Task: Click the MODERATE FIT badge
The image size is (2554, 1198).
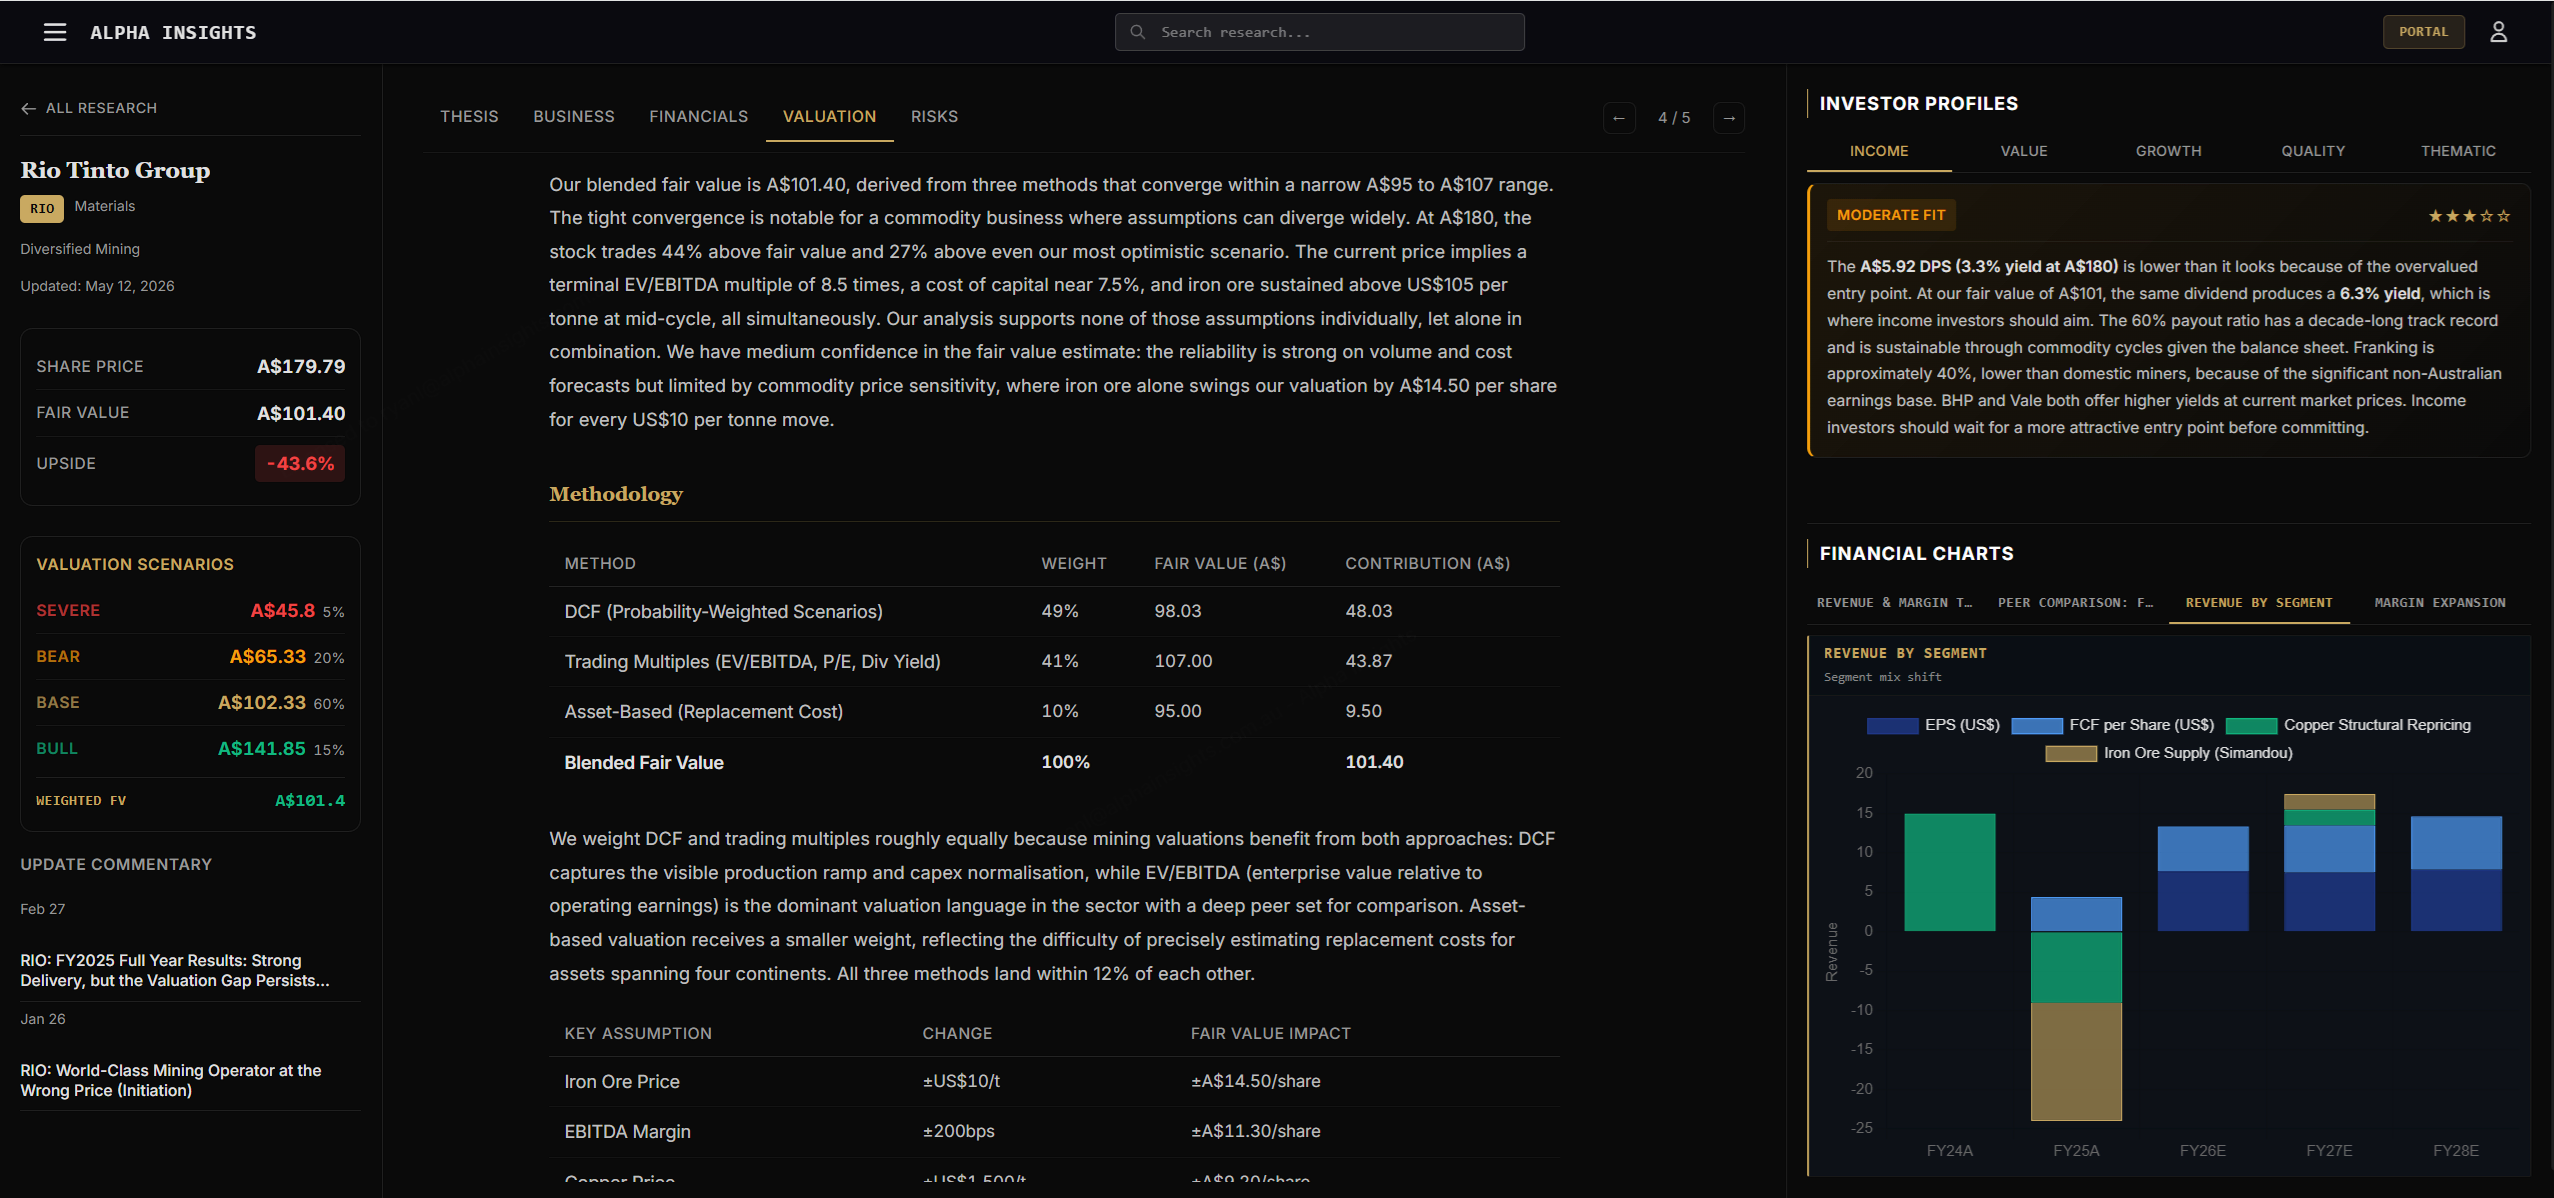Action: pos(1891,215)
